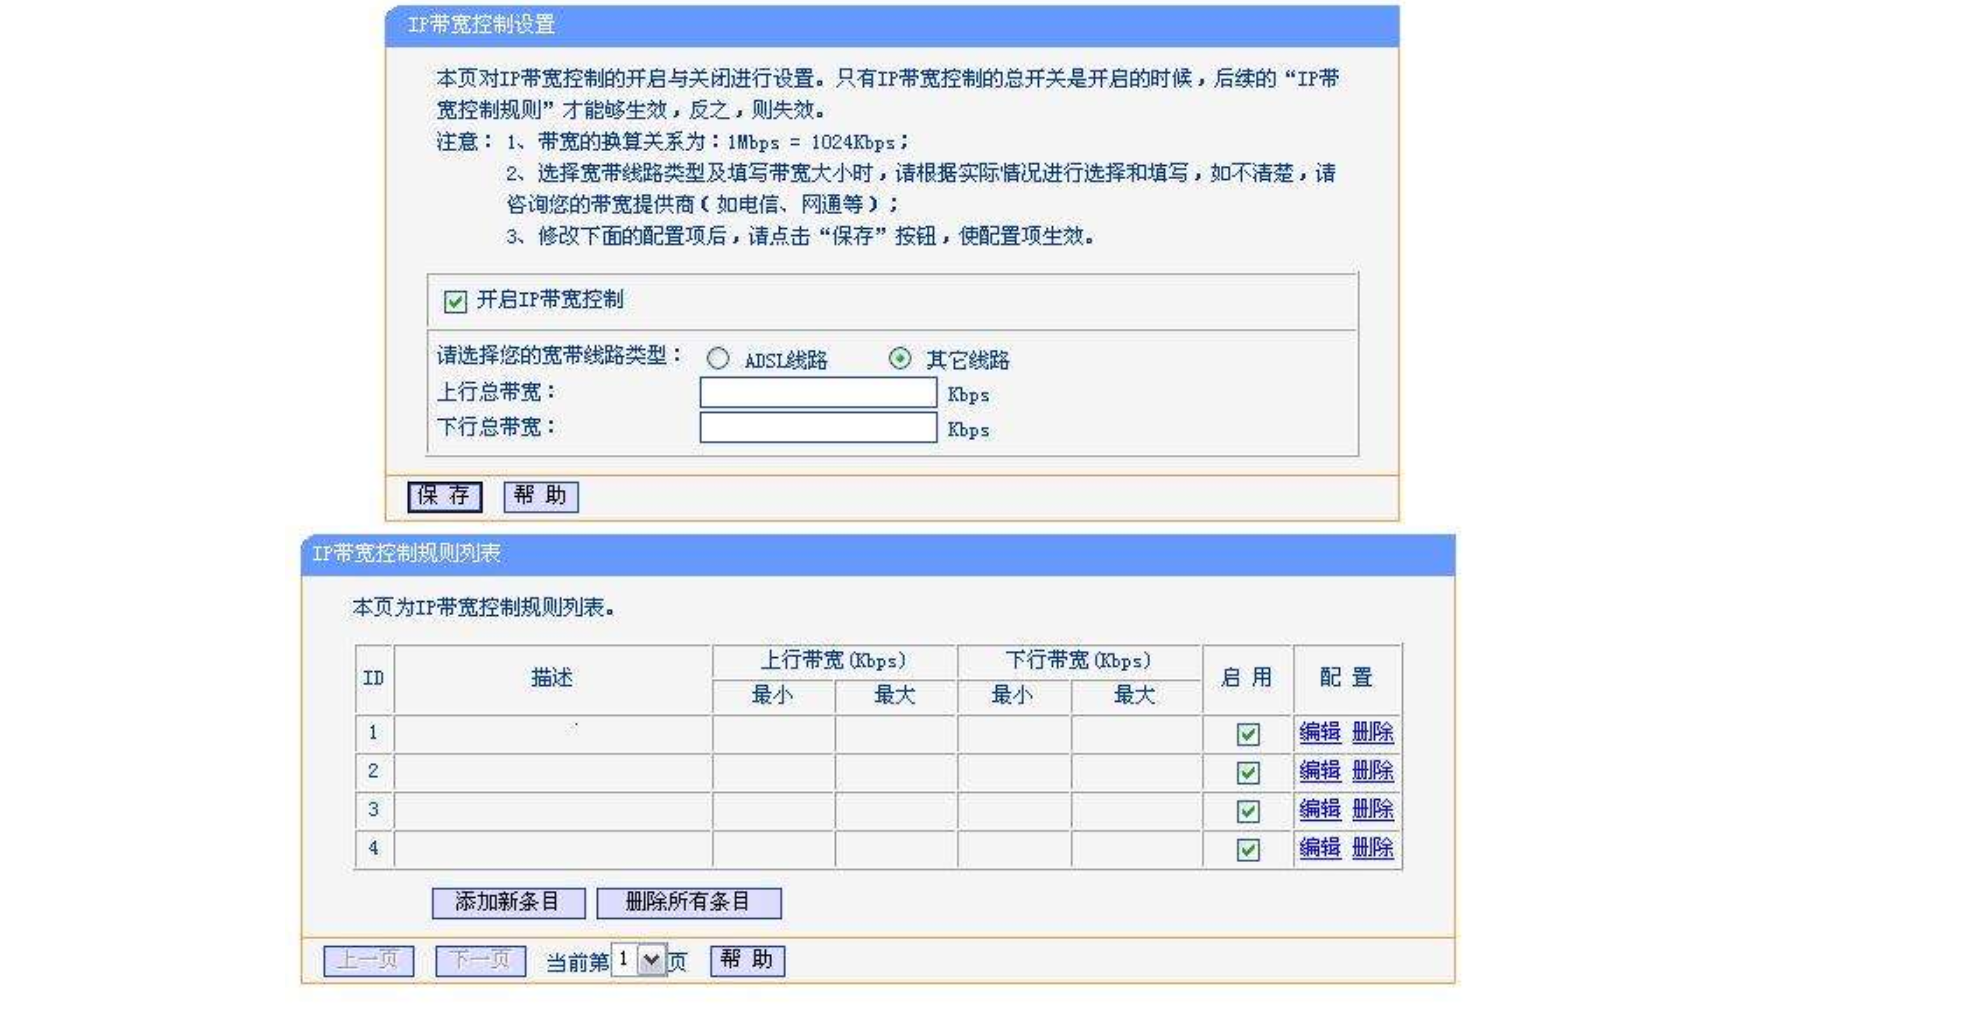
Task: Click the 描述 column header
Action: click(553, 678)
